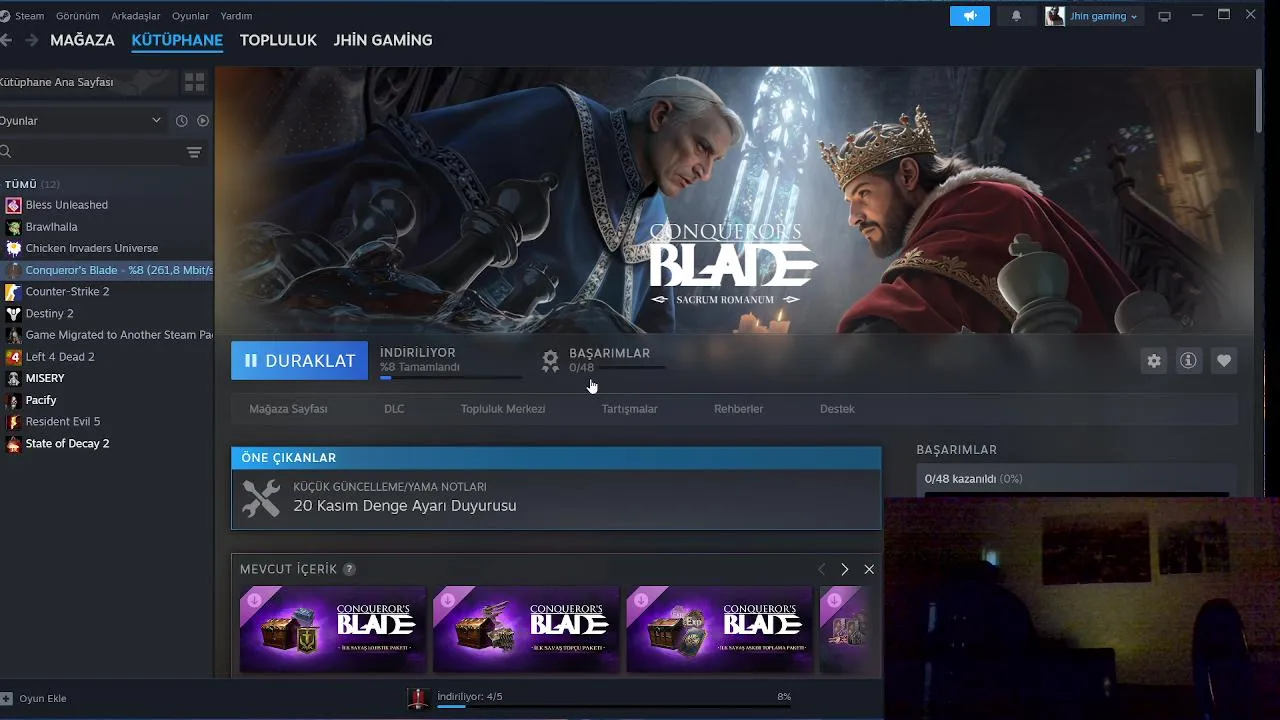1280x720 pixels.
Task: Open first Conqueror's Blade DLC thumbnail
Action: point(333,629)
